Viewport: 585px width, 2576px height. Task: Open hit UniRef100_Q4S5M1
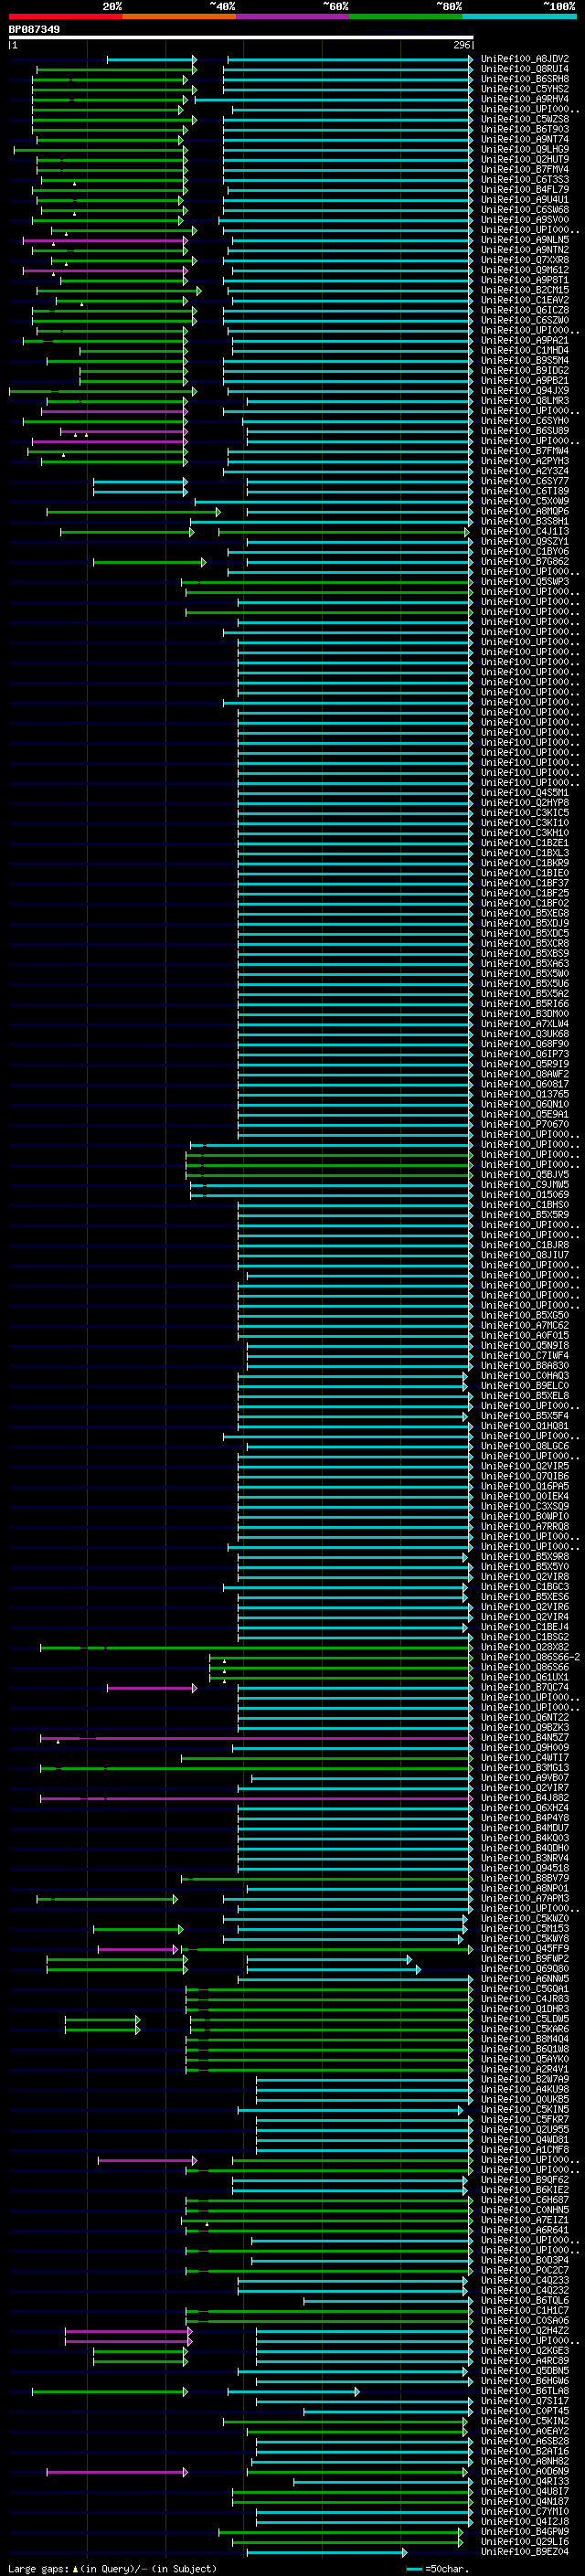point(525,793)
